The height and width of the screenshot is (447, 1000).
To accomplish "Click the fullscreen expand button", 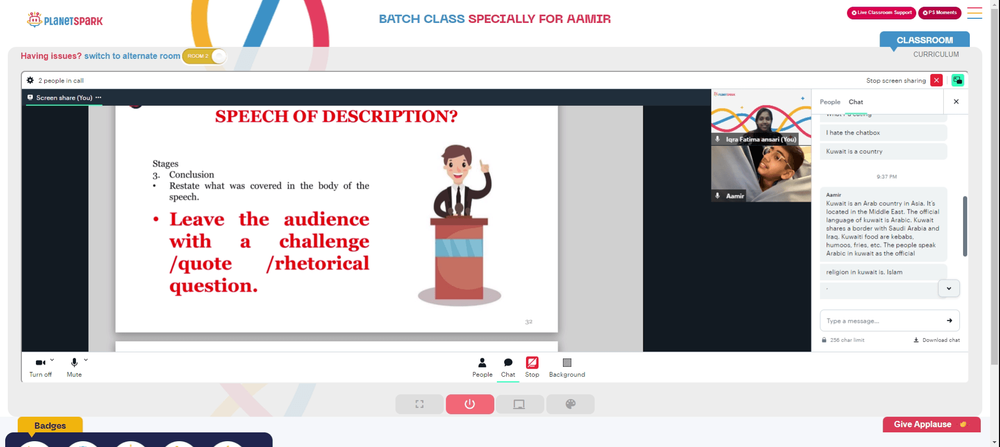I will 419,404.
